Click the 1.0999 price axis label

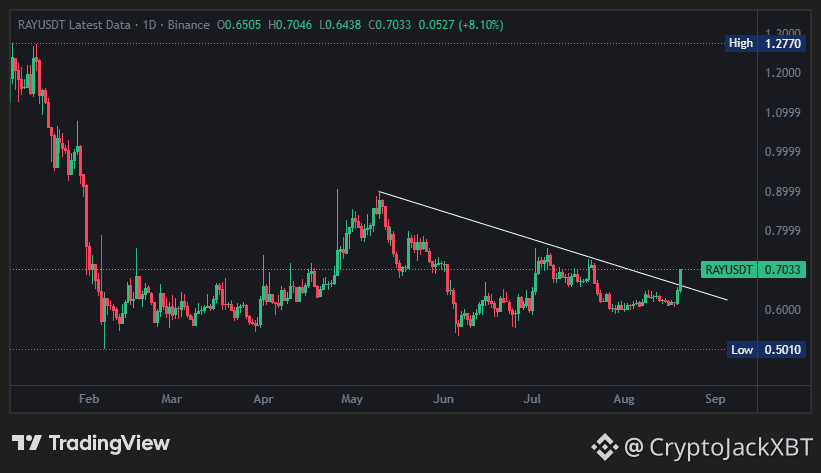[x=783, y=113]
